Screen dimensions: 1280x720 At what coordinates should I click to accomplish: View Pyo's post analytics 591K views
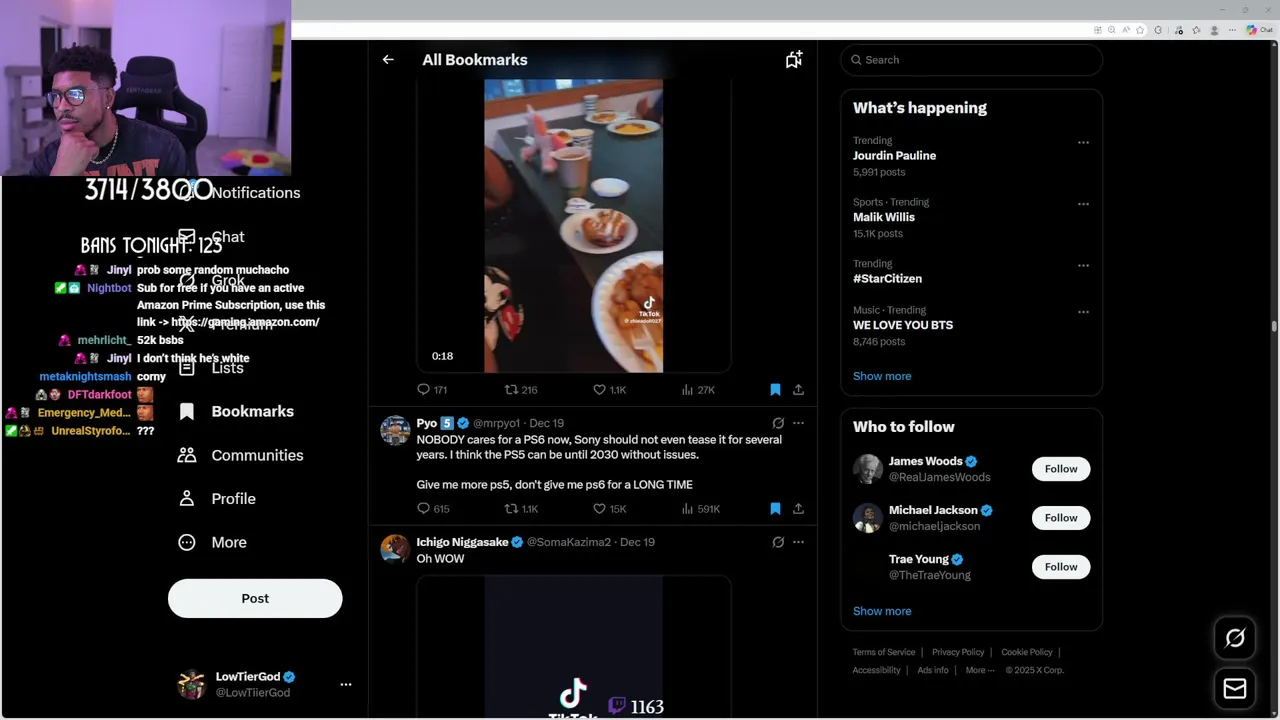point(700,509)
